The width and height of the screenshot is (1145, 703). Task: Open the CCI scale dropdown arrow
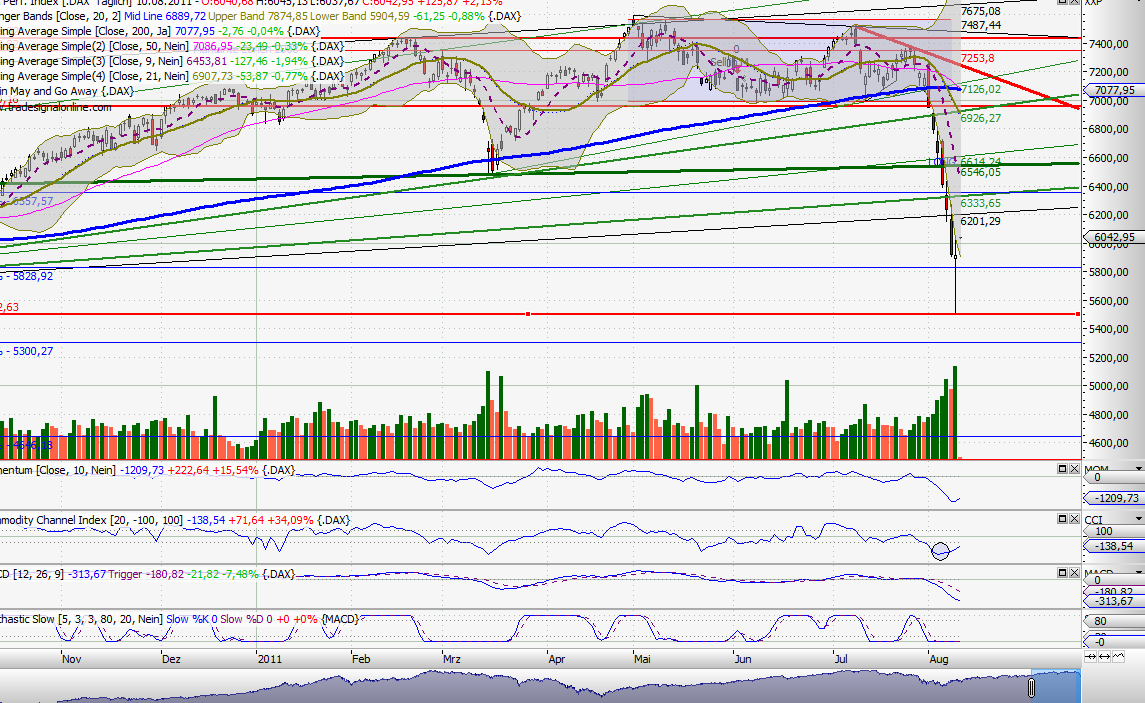[x=1138, y=519]
